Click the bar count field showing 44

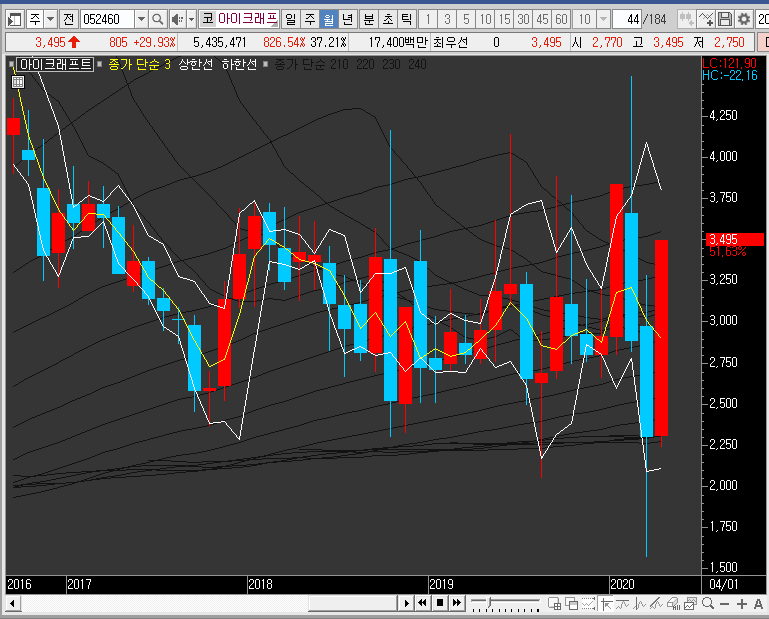click(627, 20)
